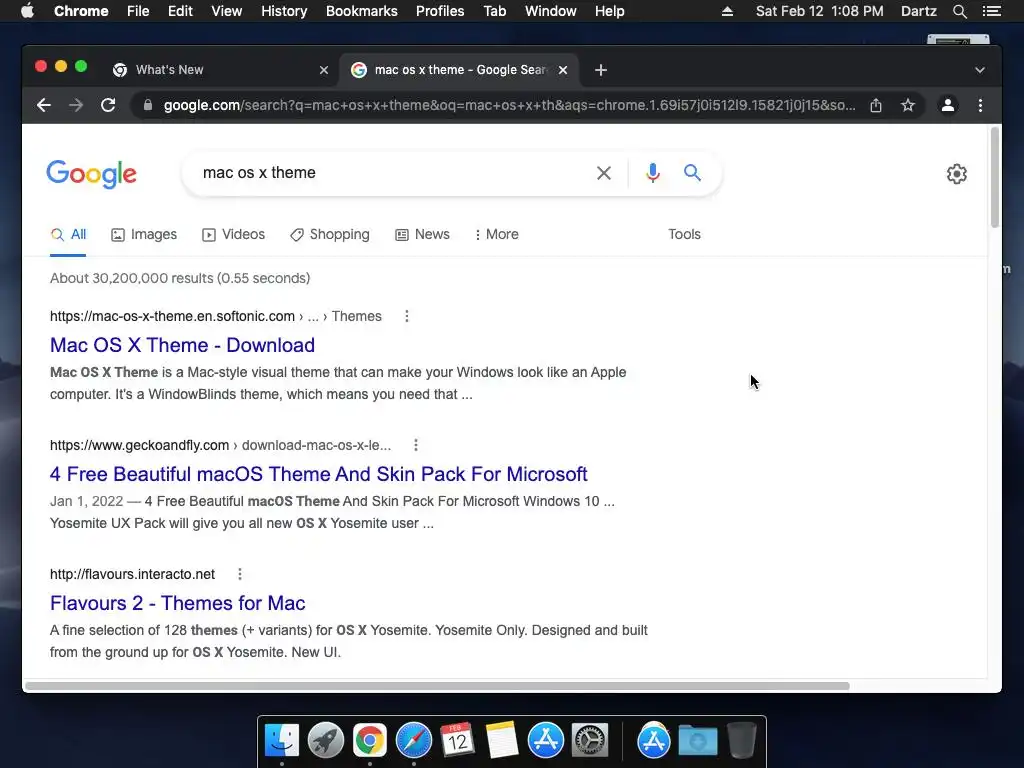Click the eject icon in menu bar
The height and width of the screenshot is (768, 1024).
727,11
